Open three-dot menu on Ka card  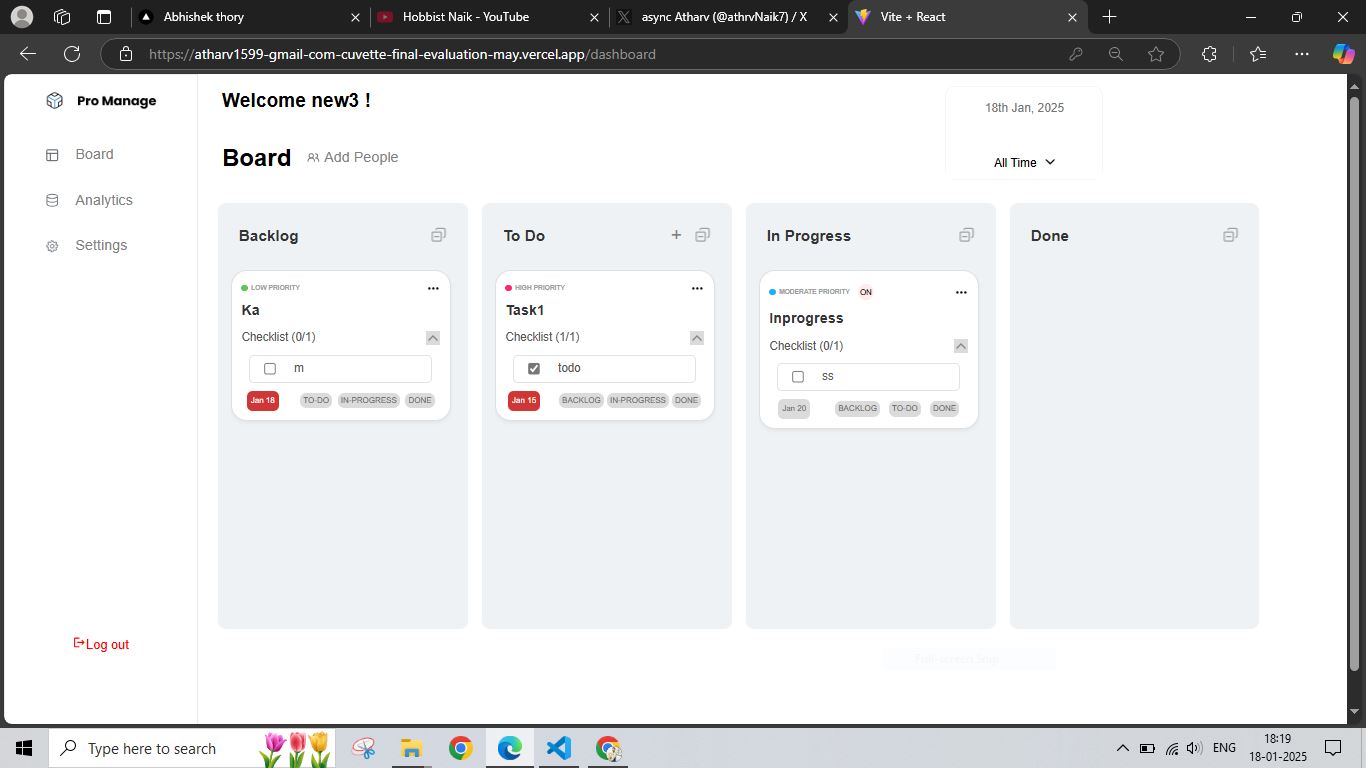point(433,288)
